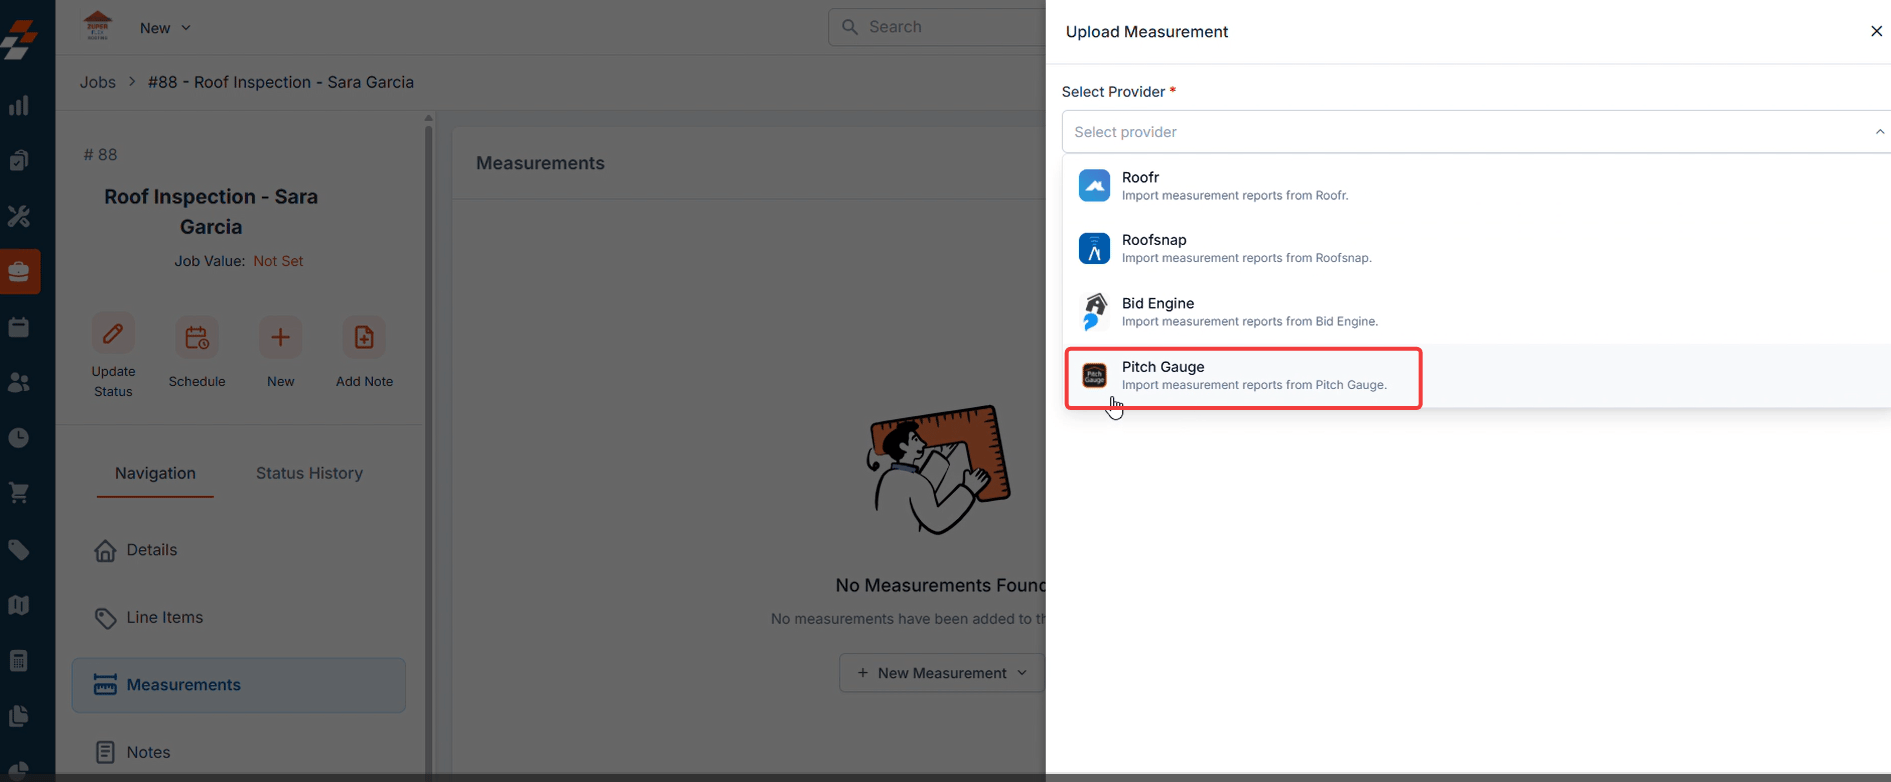This screenshot has width=1891, height=782.
Task: Open the contacts people sidebar icon
Action: (x=19, y=382)
